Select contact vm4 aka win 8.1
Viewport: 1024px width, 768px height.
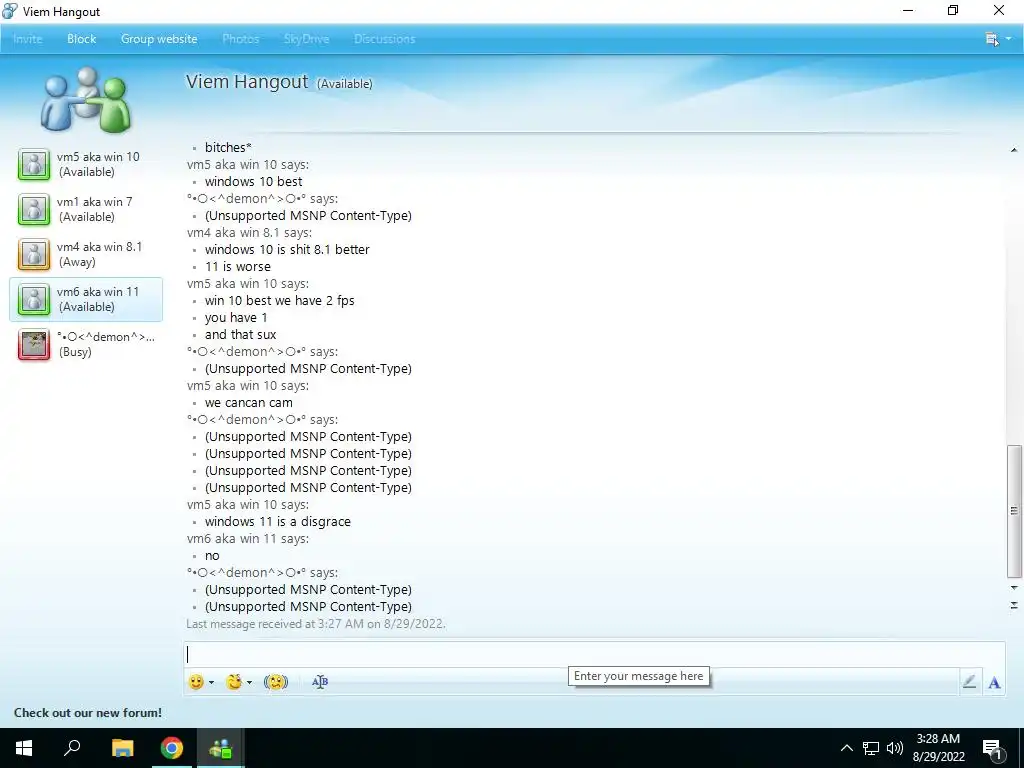click(x=86, y=254)
